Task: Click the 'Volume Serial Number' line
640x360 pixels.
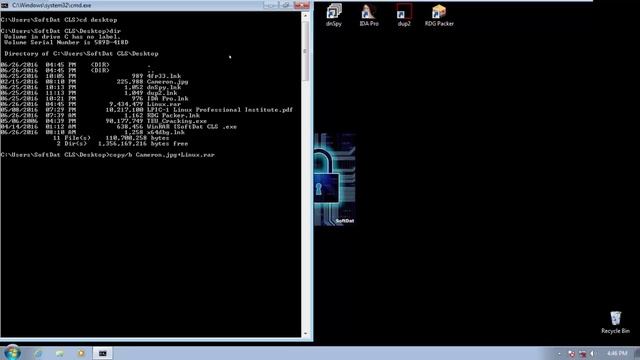Action: coord(66,42)
